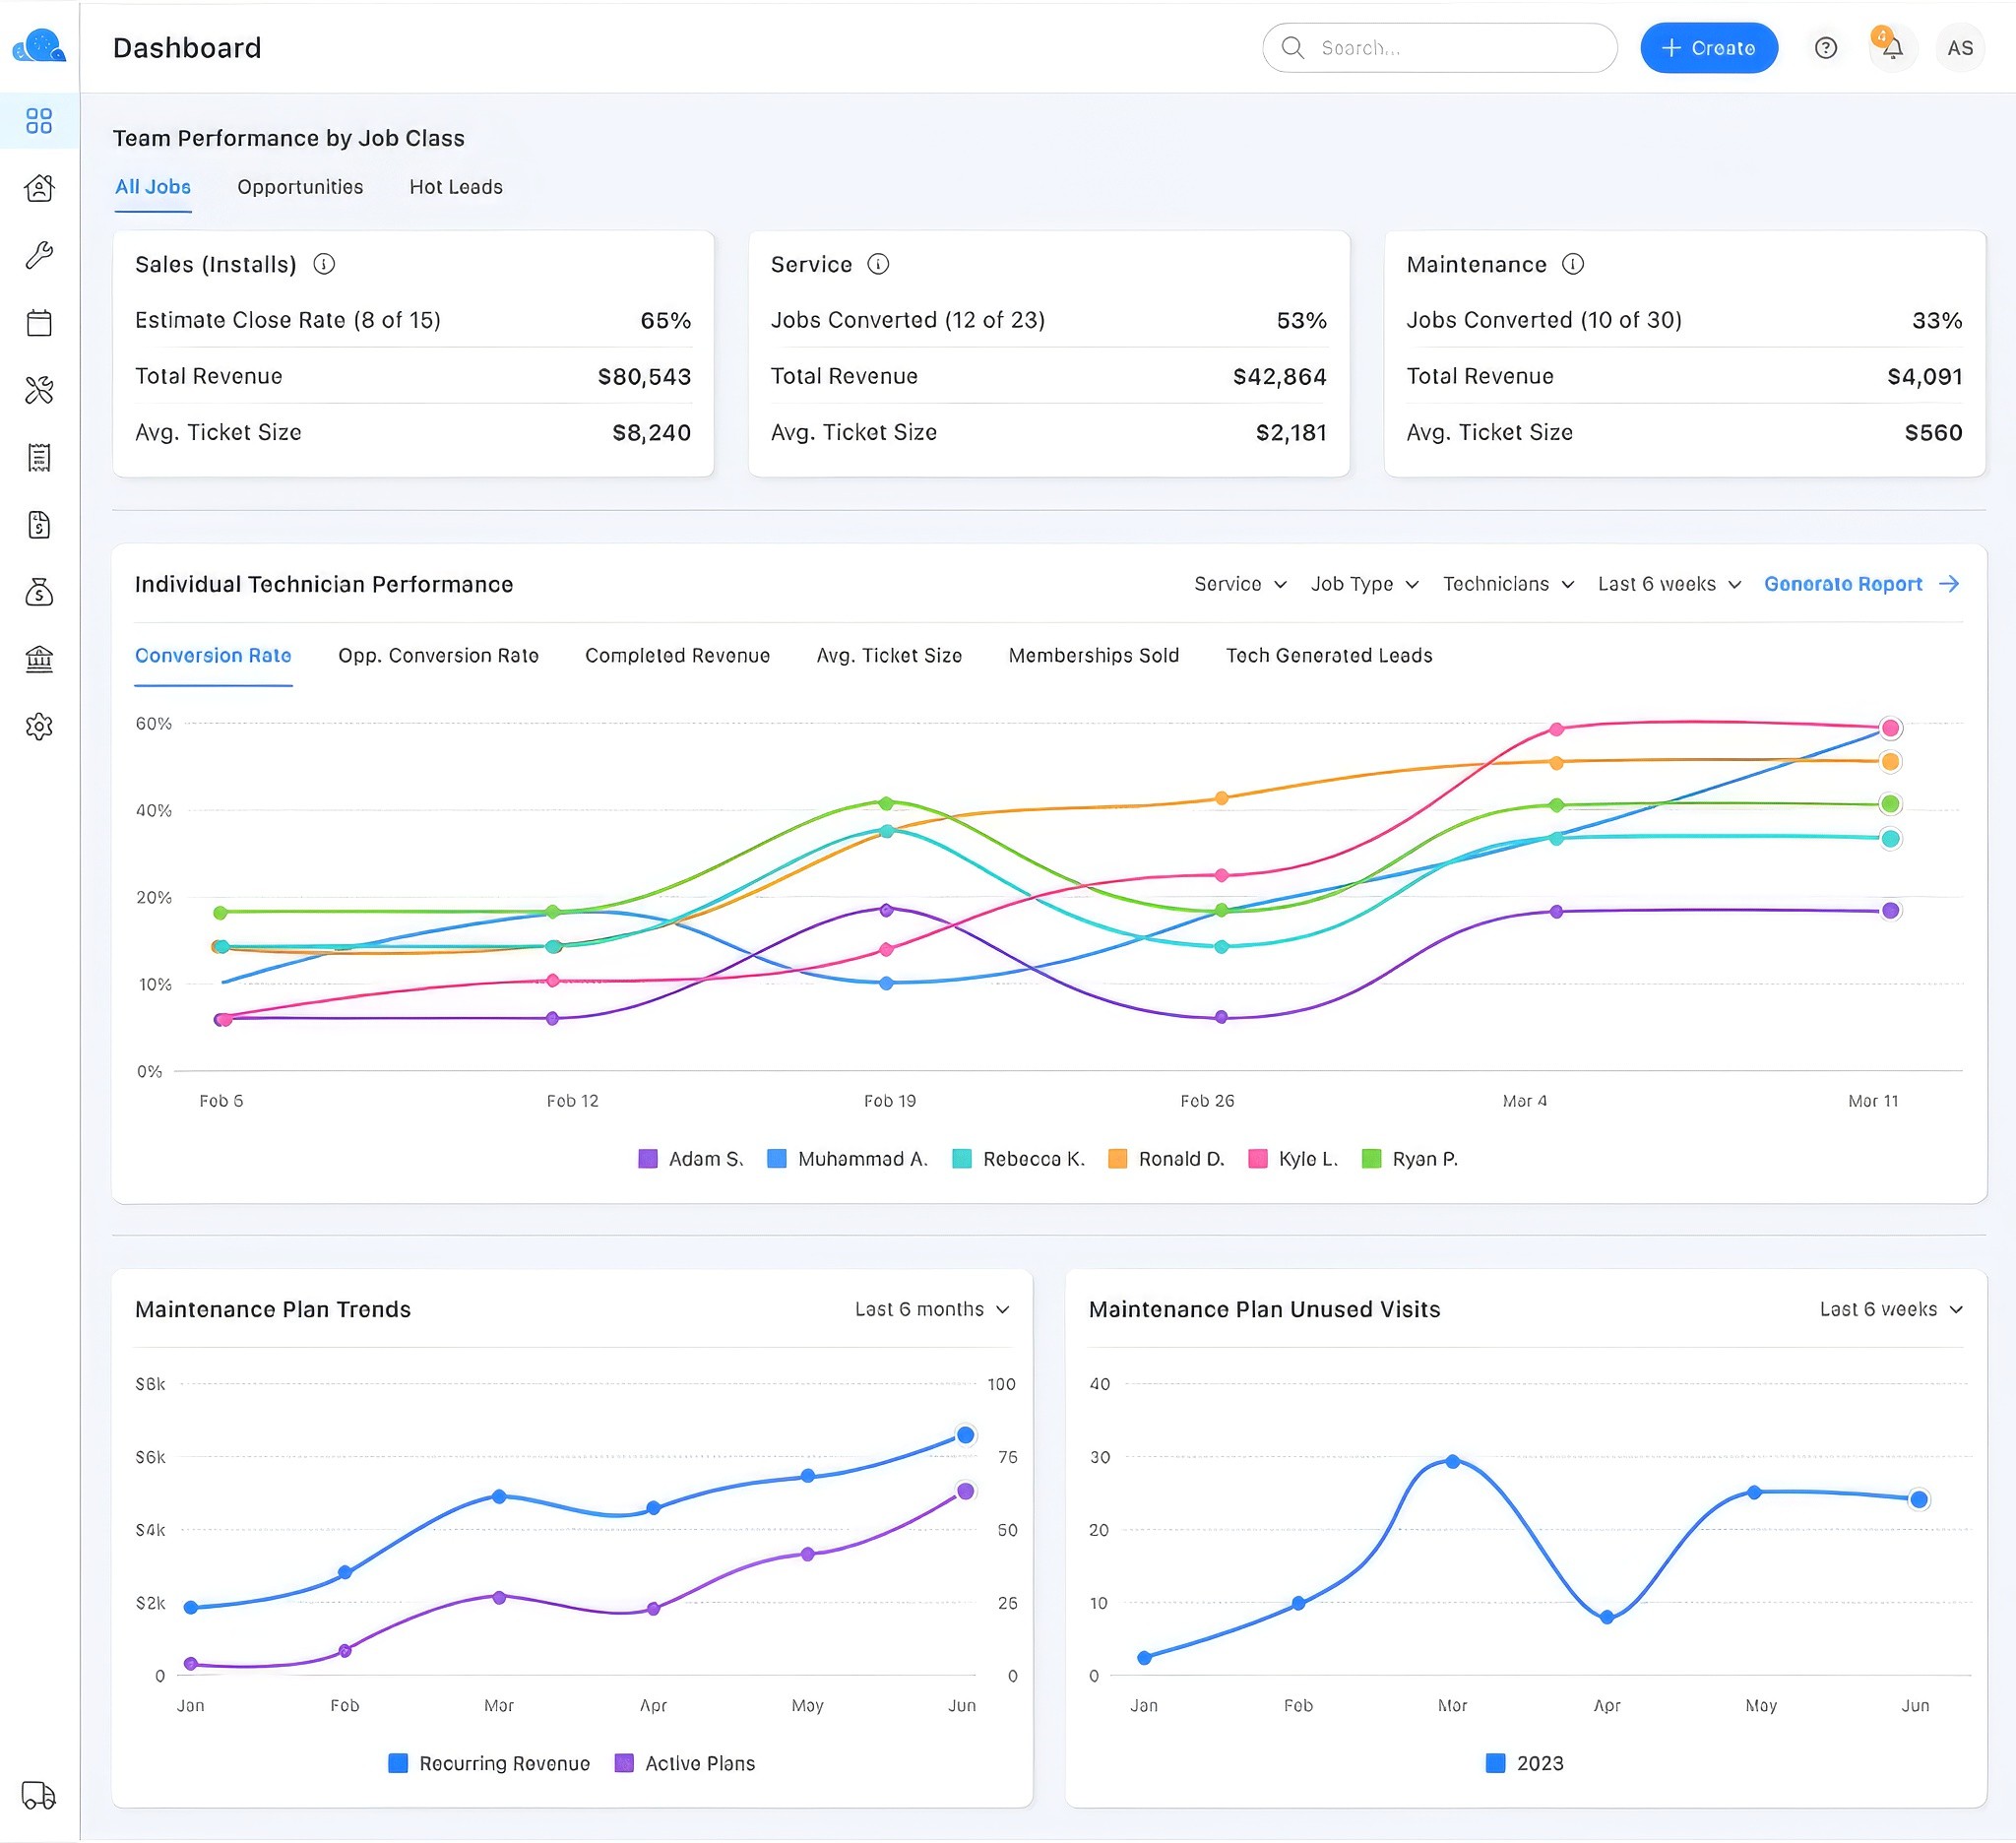Open the delivery truck sidebar icon
The height and width of the screenshot is (1843, 2016).
coord(39,1795)
